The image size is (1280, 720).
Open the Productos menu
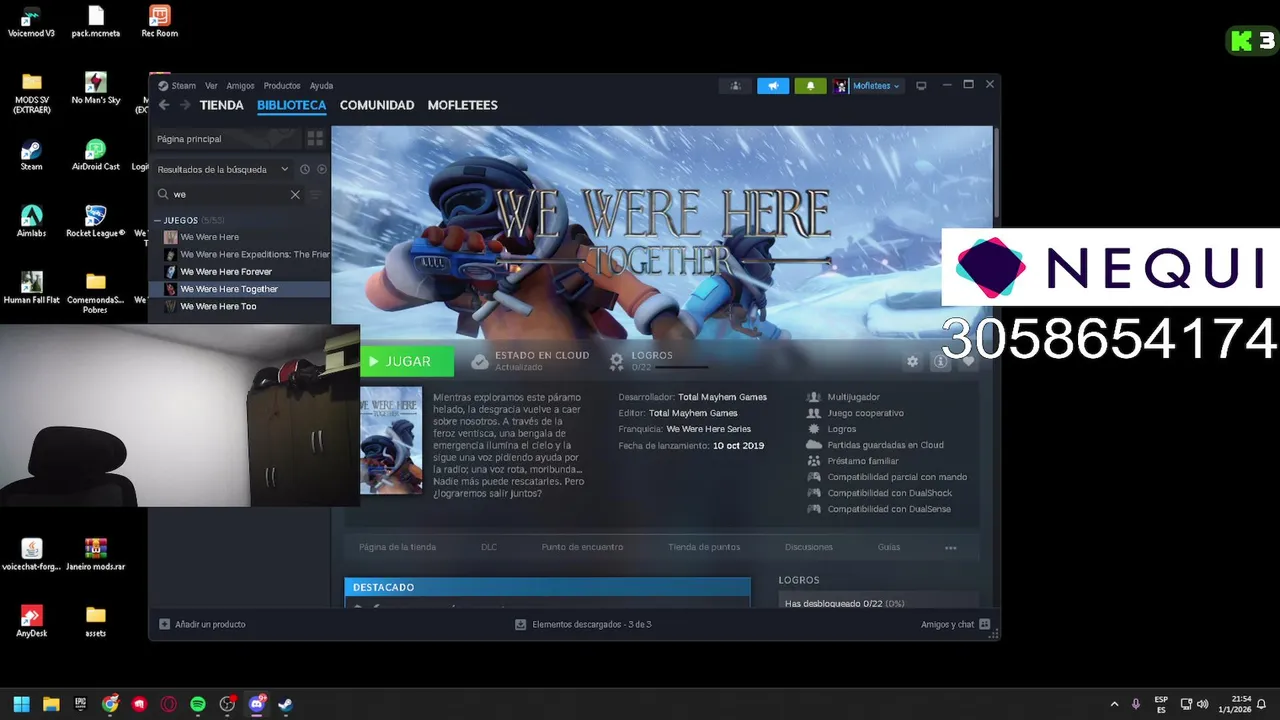282,86
